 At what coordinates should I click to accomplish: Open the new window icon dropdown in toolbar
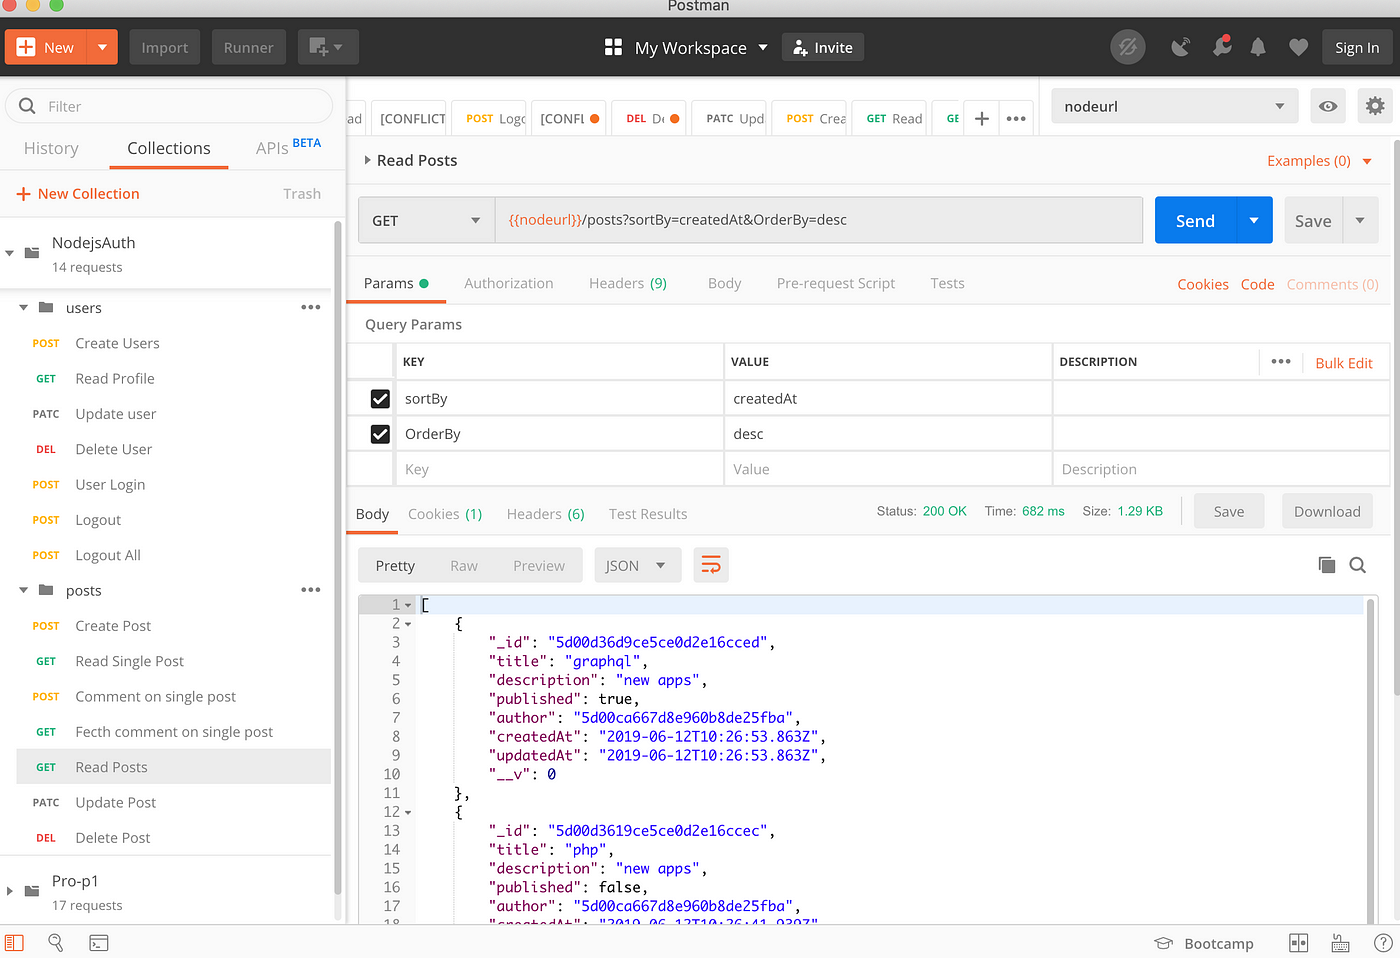tap(327, 47)
